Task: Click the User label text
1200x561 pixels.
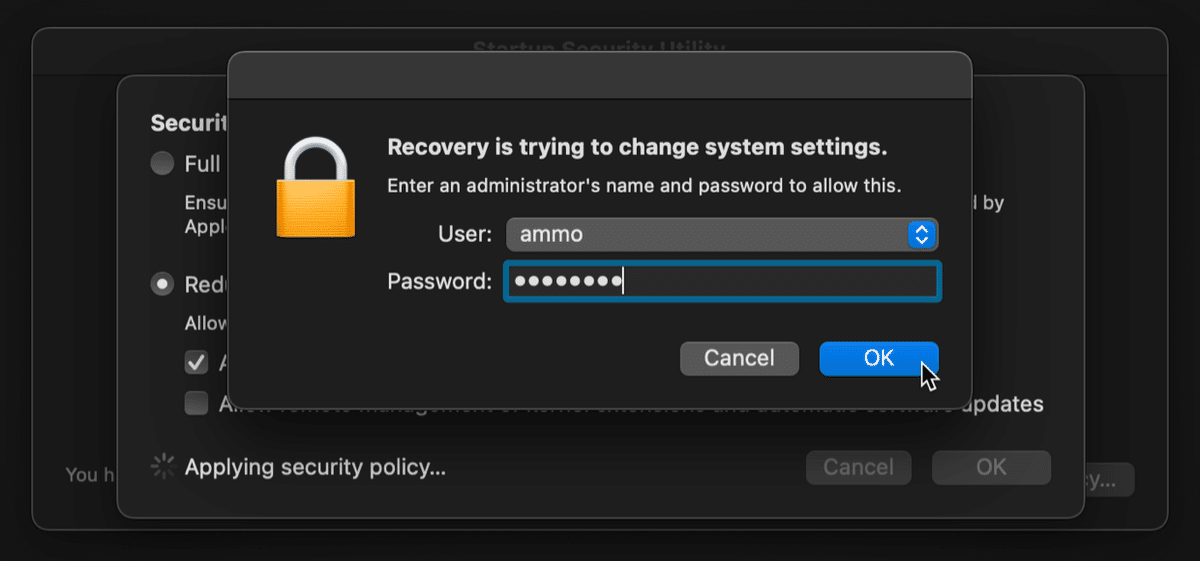Action: (x=465, y=235)
